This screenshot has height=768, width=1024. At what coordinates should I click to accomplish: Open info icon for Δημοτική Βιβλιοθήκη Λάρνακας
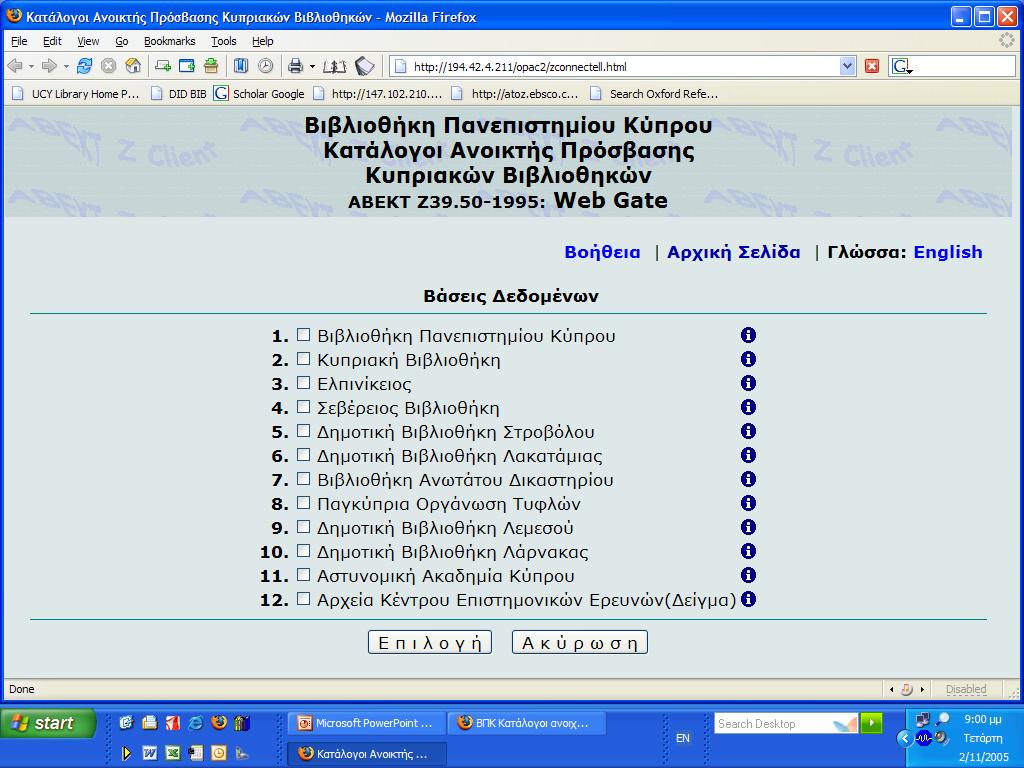748,551
